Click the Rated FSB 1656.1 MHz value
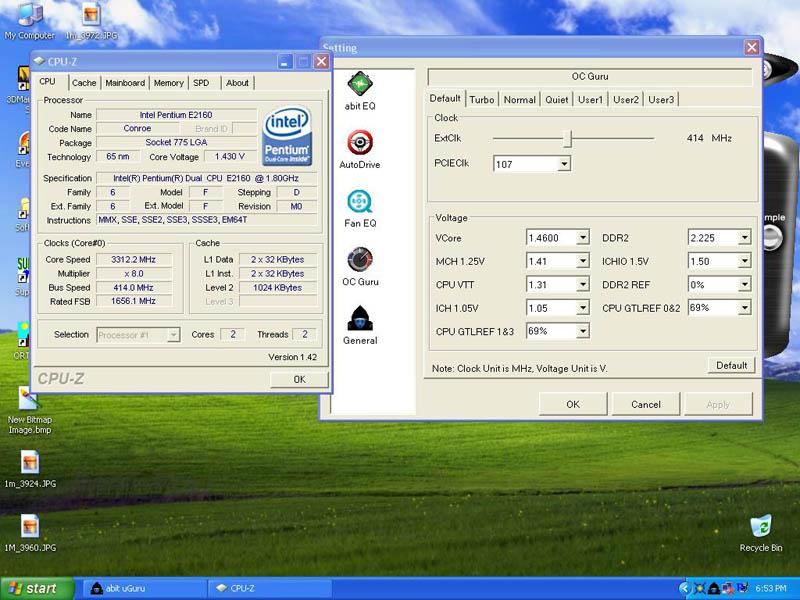The height and width of the screenshot is (600, 800). click(x=134, y=301)
